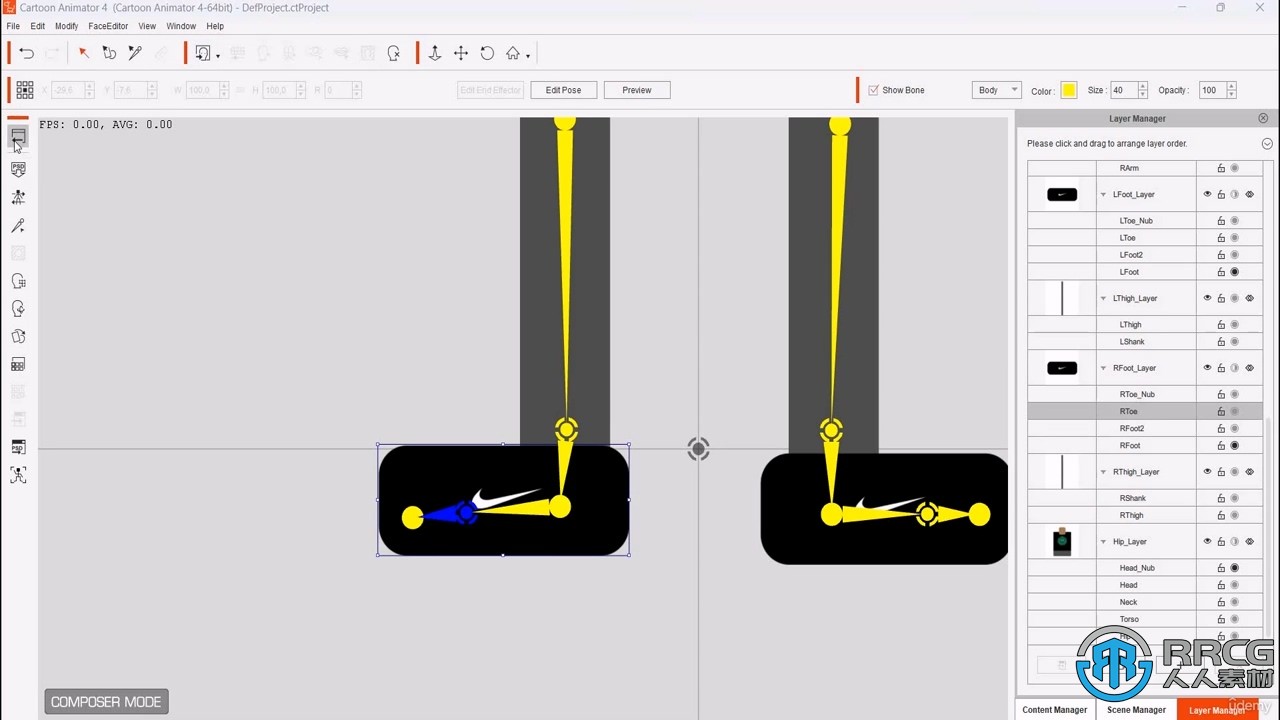Click the yellow bone Color swatch

(x=1069, y=90)
